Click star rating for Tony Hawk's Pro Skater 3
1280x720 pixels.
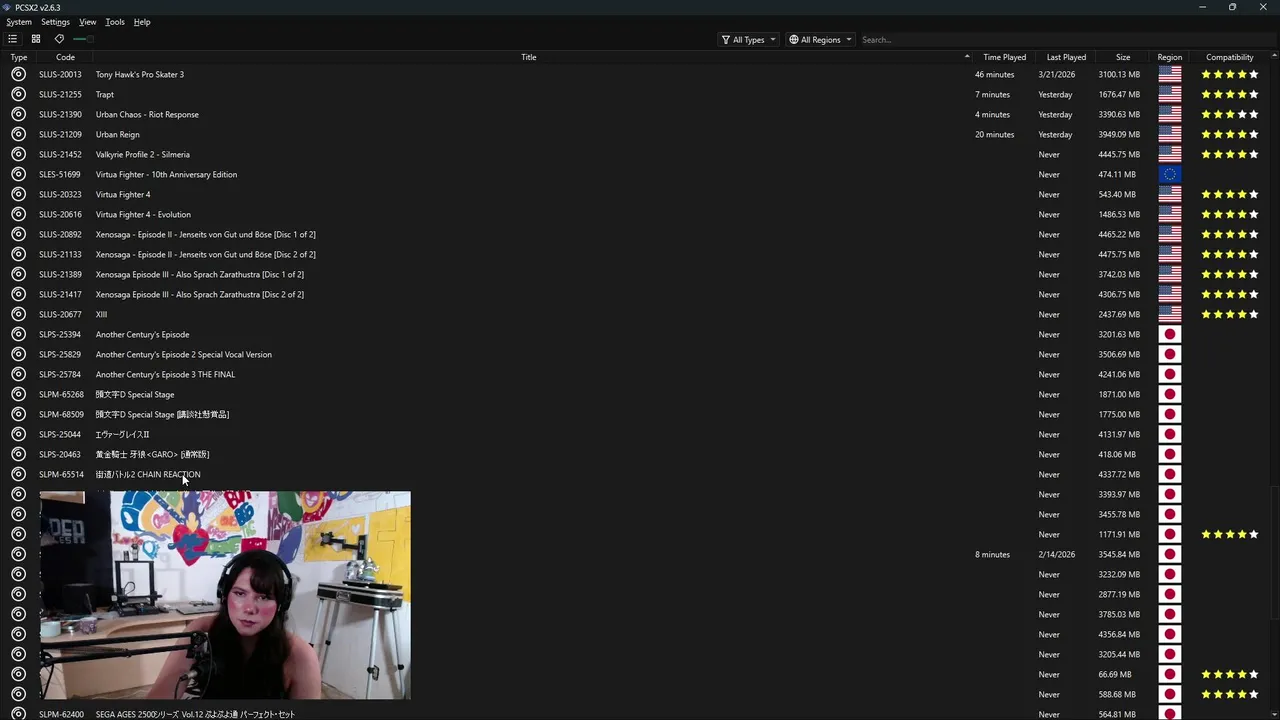1229,74
